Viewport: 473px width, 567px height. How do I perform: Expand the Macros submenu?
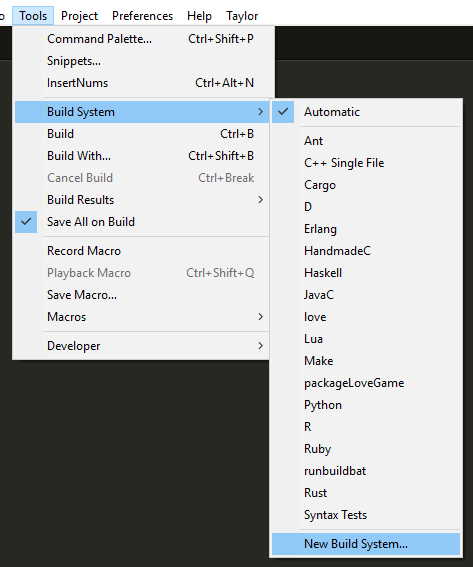click(x=142, y=317)
